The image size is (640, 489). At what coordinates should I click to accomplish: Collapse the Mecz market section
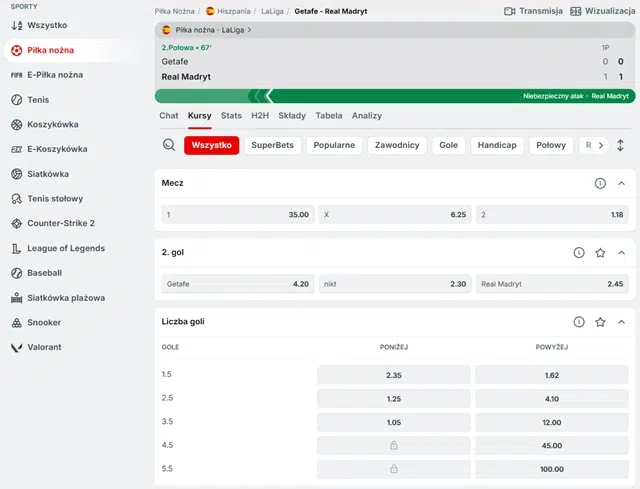click(621, 184)
